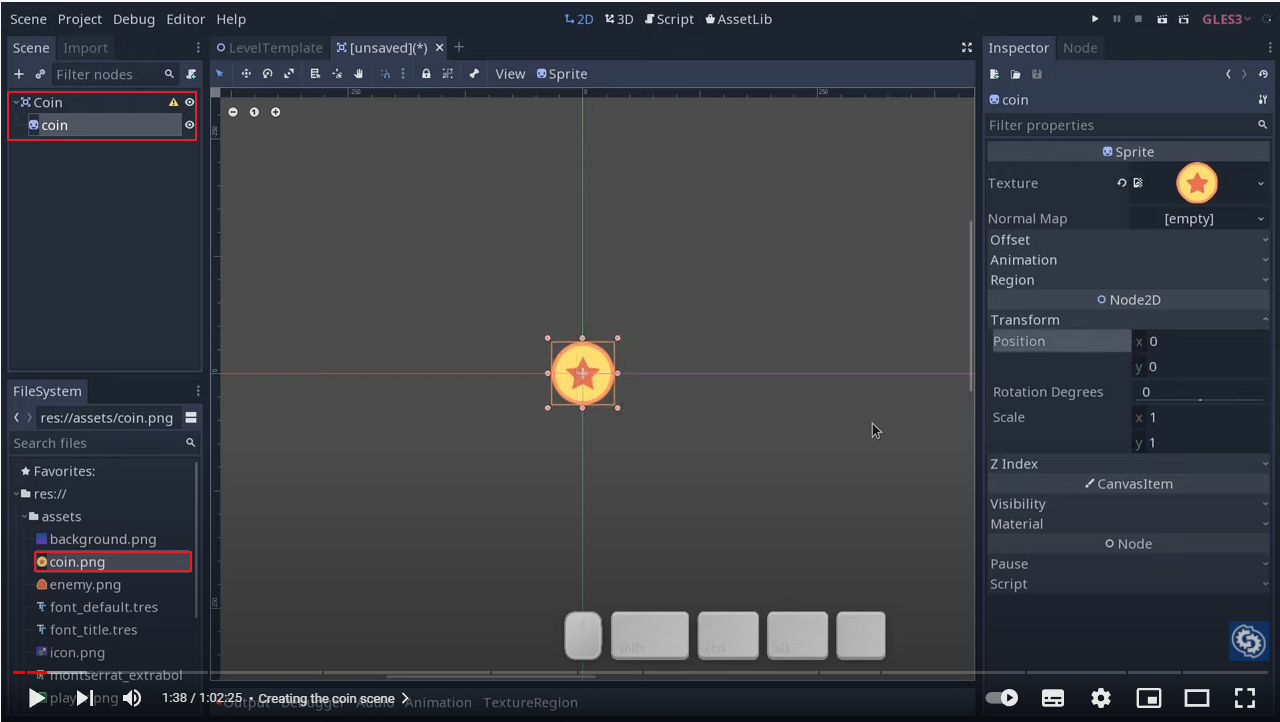The image size is (1280, 722).
Task: Expand the Material section
Action: pyautogui.click(x=1128, y=524)
